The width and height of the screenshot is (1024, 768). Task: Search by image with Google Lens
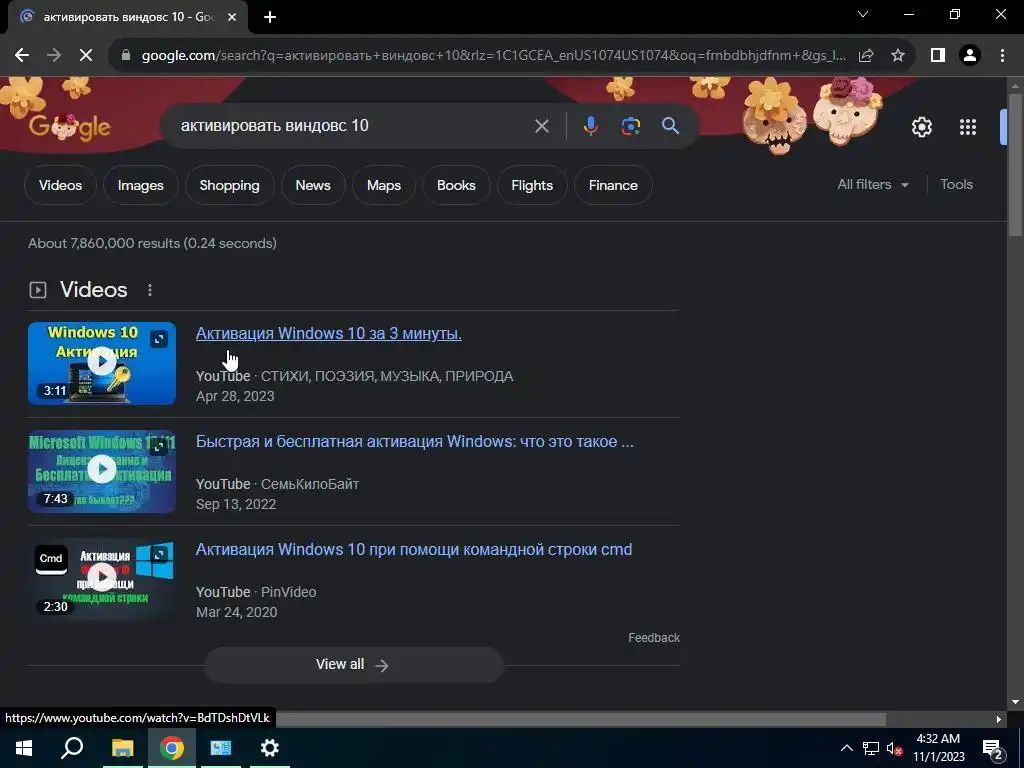(630, 126)
